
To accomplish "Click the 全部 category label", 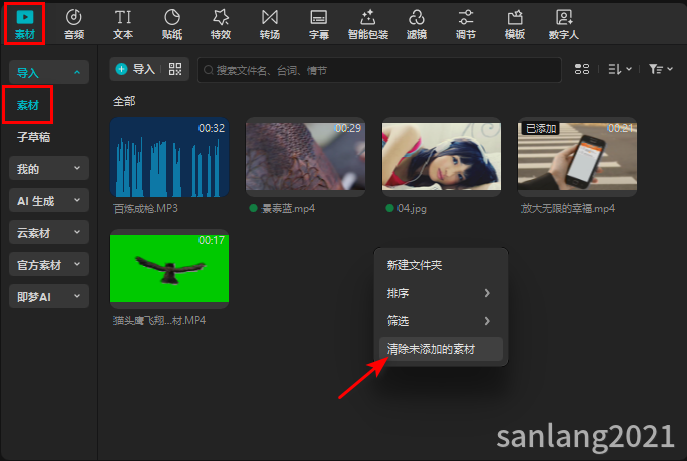I will [124, 101].
